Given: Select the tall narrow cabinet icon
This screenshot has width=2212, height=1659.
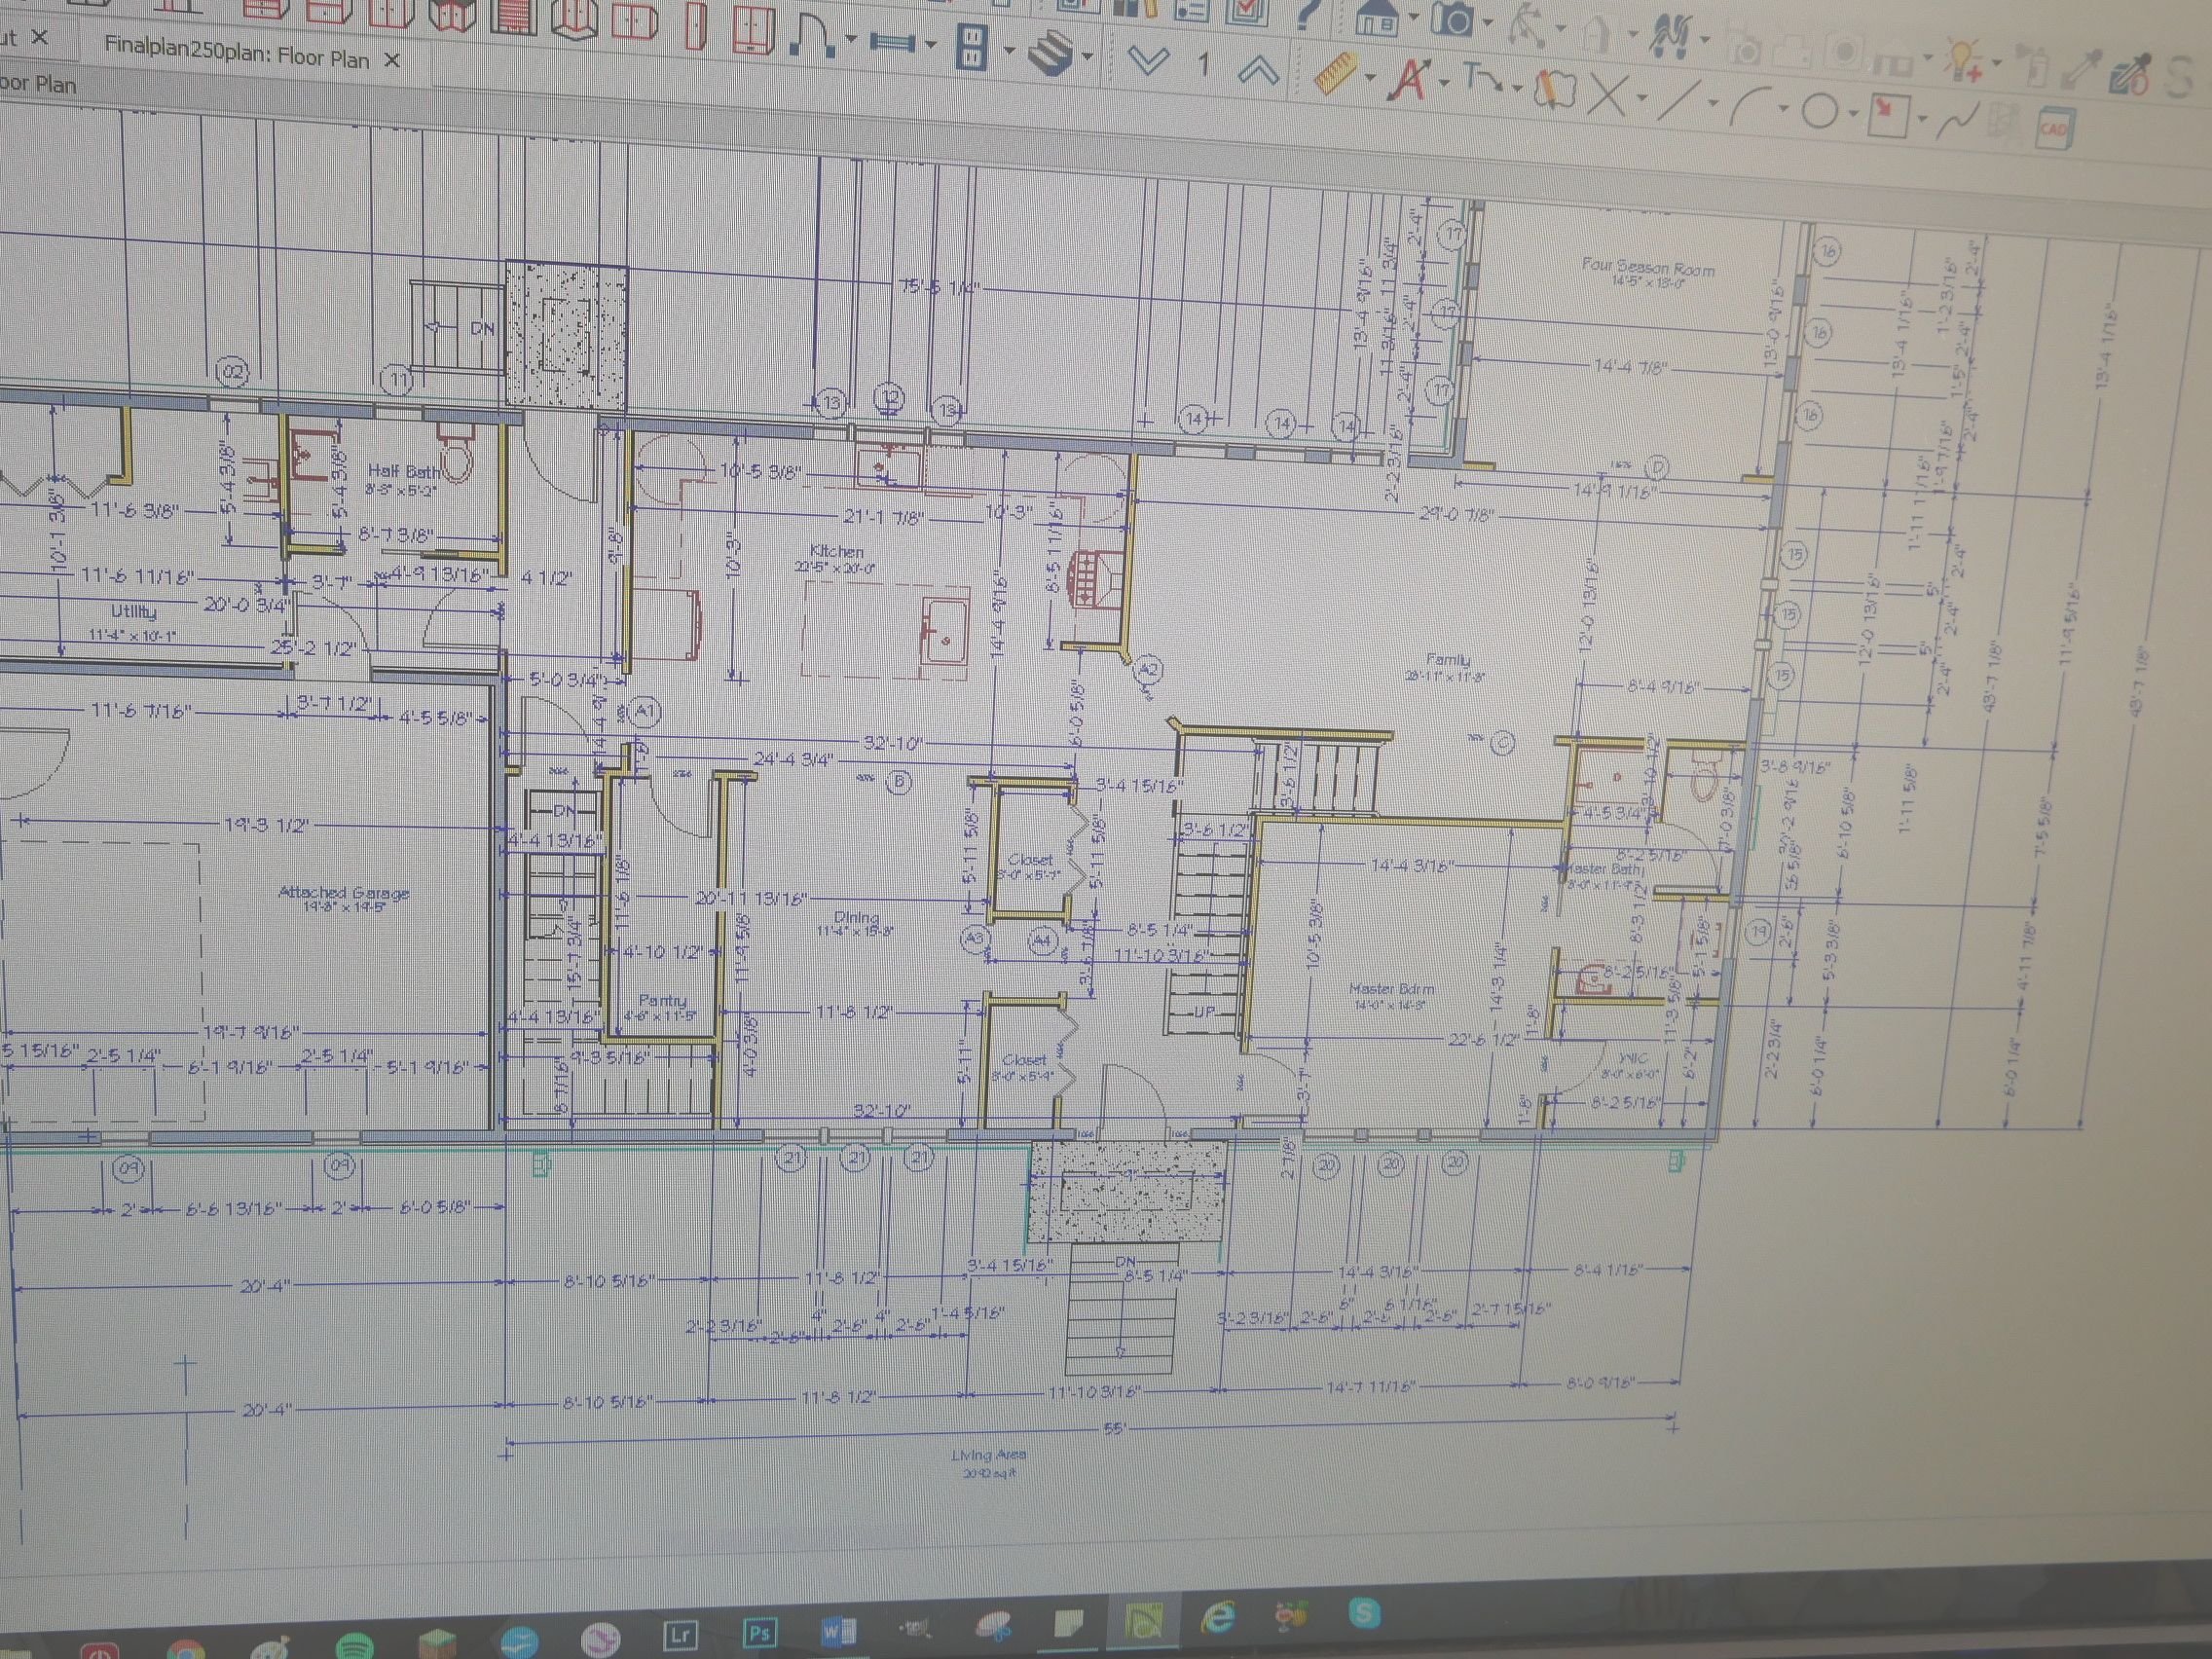Looking at the screenshot, I should pyautogui.click(x=696, y=24).
